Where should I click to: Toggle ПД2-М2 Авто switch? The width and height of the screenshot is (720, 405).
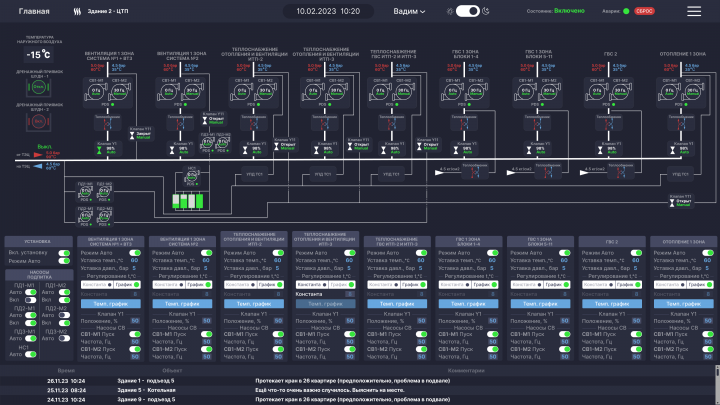click(x=64, y=315)
